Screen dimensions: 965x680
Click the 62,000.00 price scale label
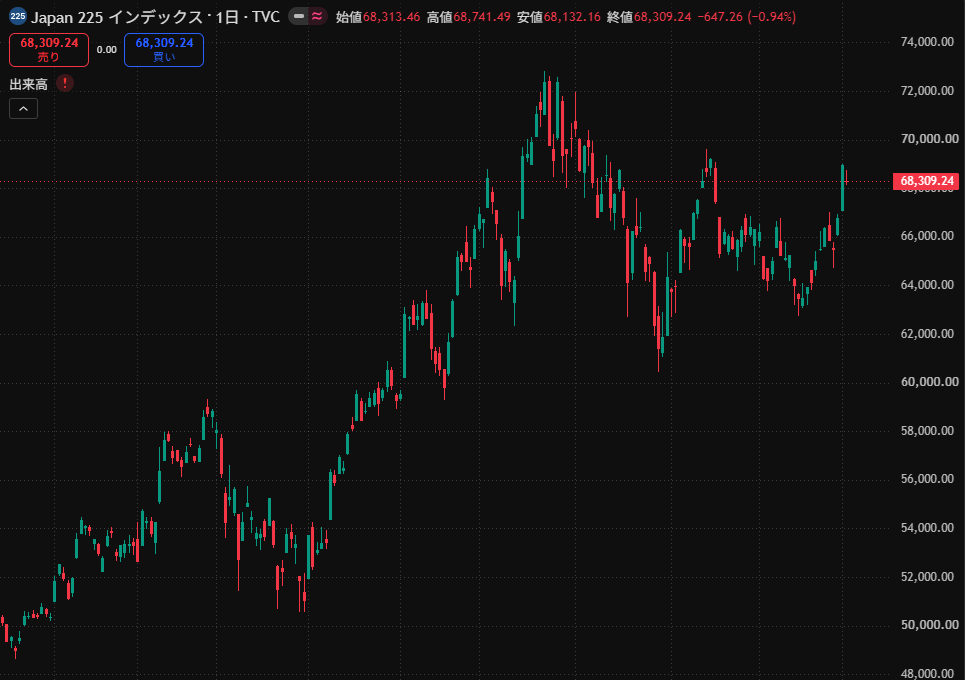pos(927,334)
